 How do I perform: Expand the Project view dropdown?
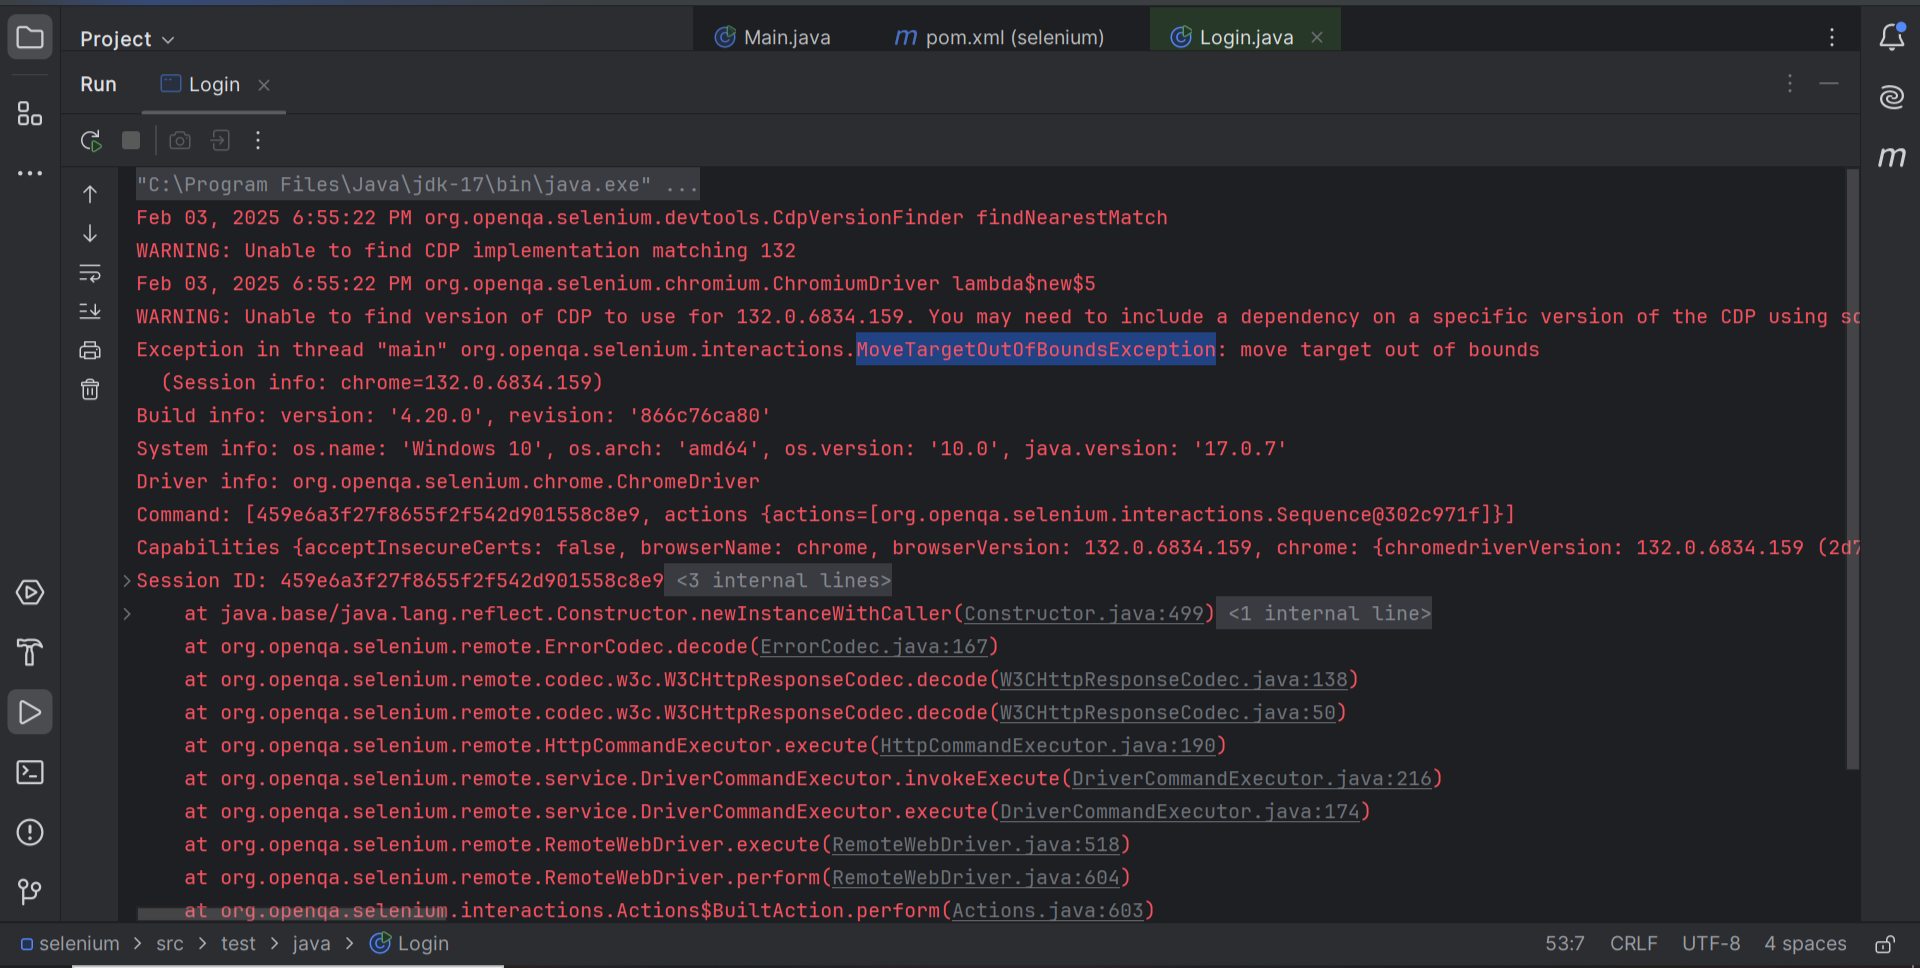pyautogui.click(x=127, y=39)
